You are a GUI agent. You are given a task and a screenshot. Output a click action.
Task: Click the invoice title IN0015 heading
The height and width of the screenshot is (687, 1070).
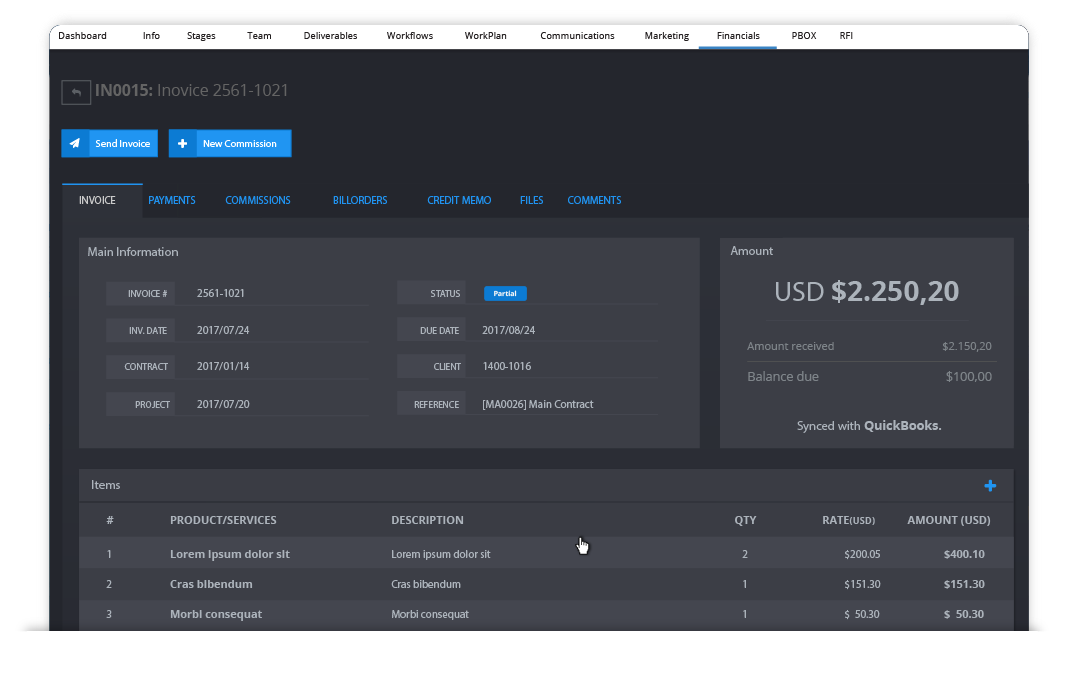click(x=192, y=91)
